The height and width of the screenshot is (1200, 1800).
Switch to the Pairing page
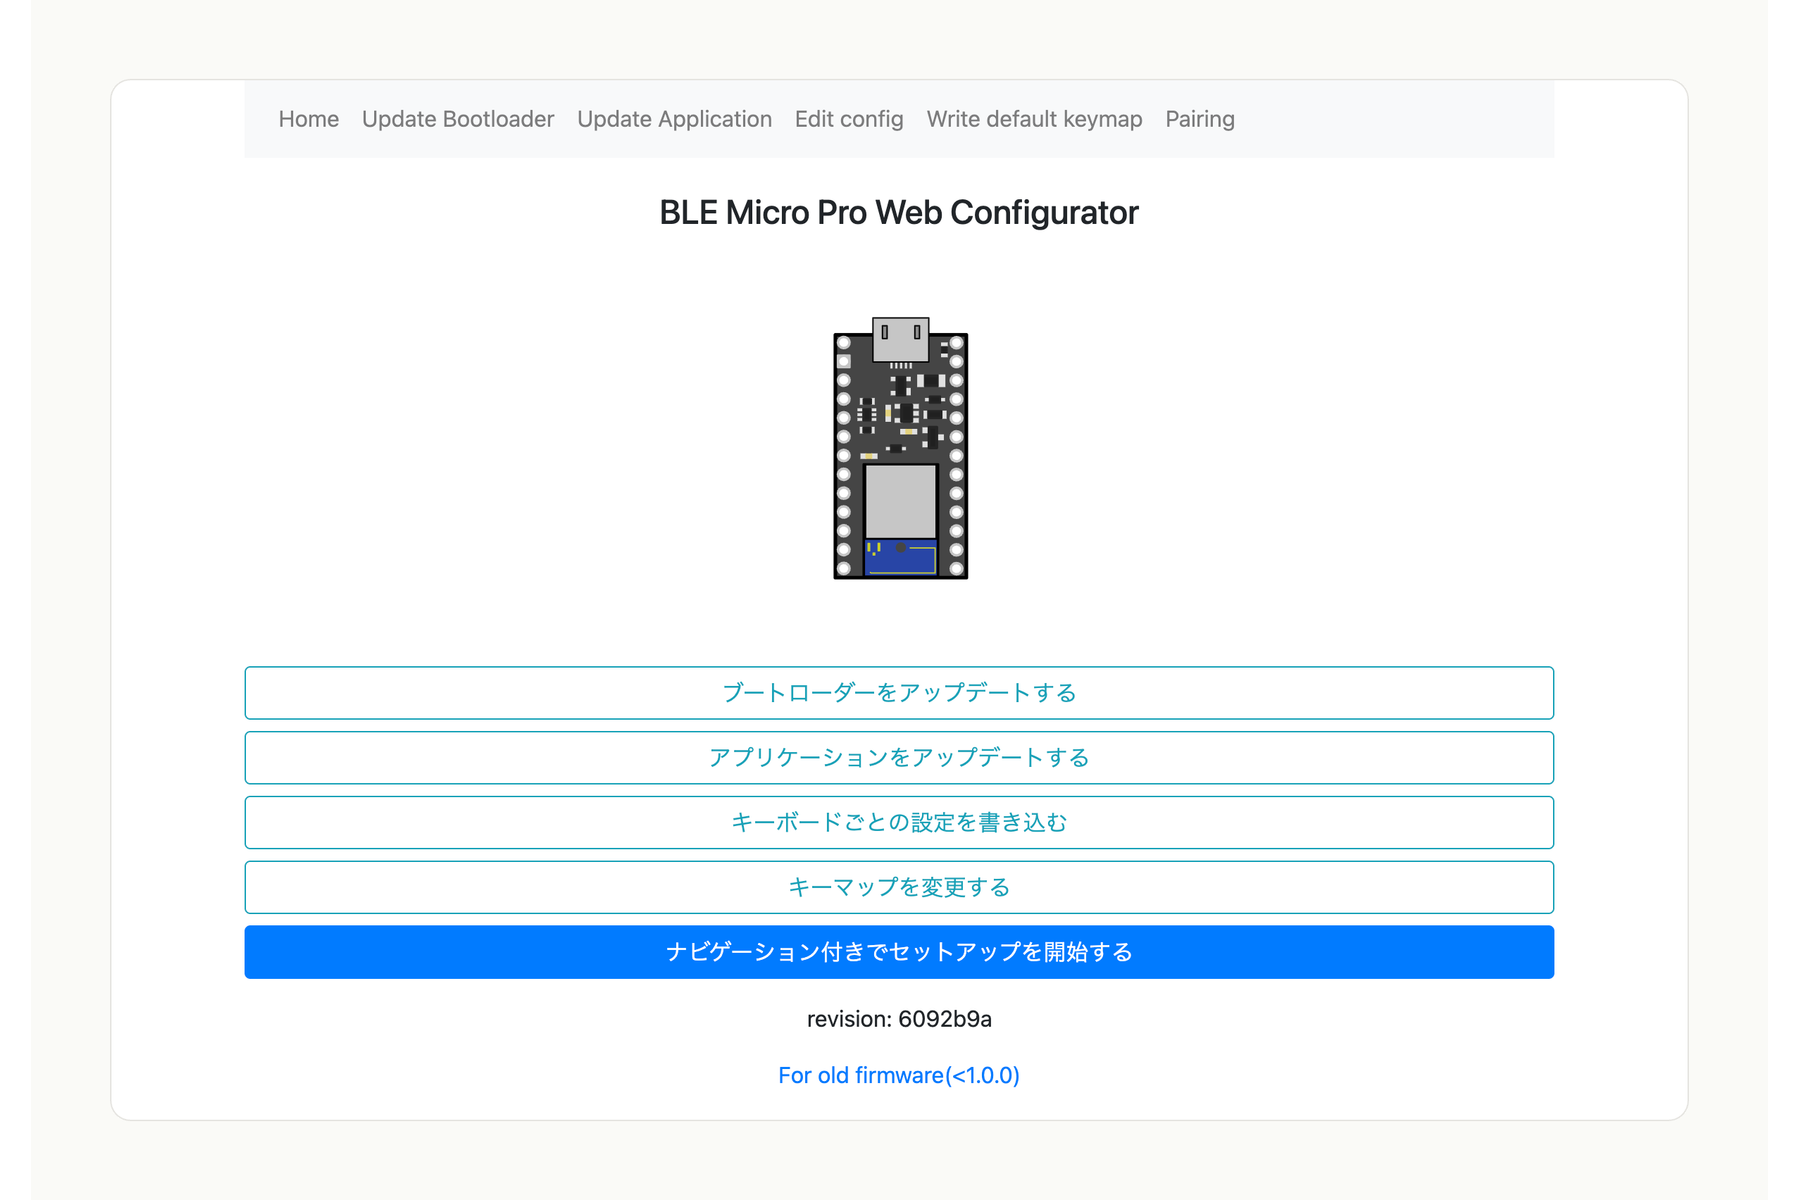(1200, 119)
